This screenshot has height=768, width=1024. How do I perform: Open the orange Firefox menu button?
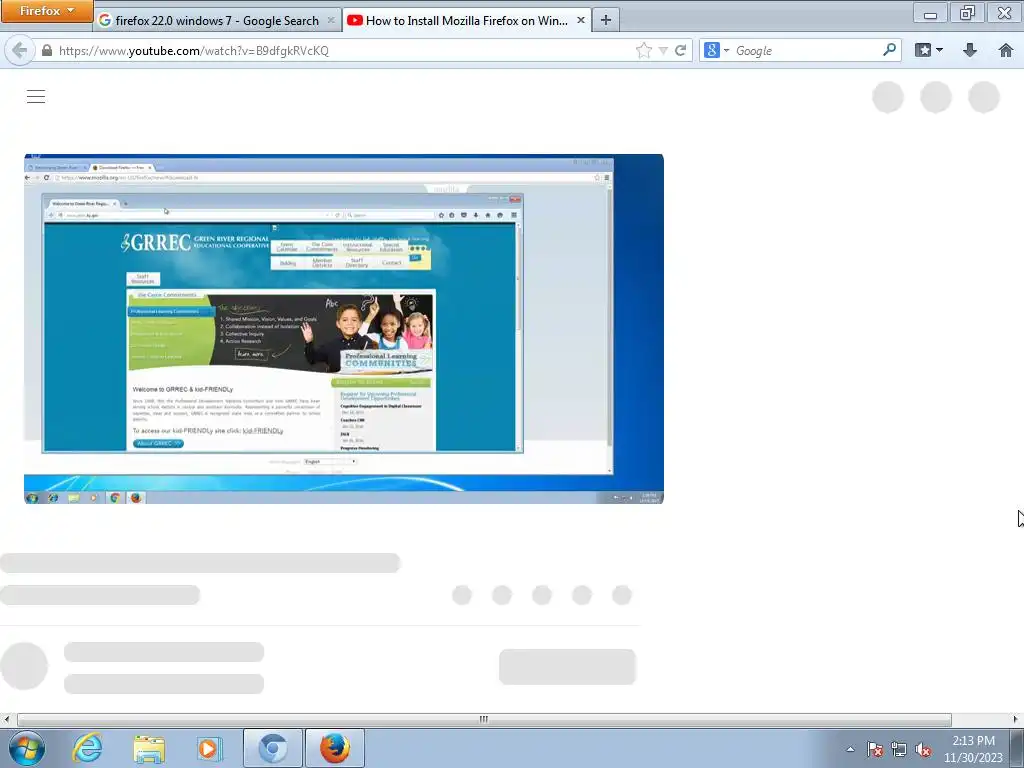(47, 11)
